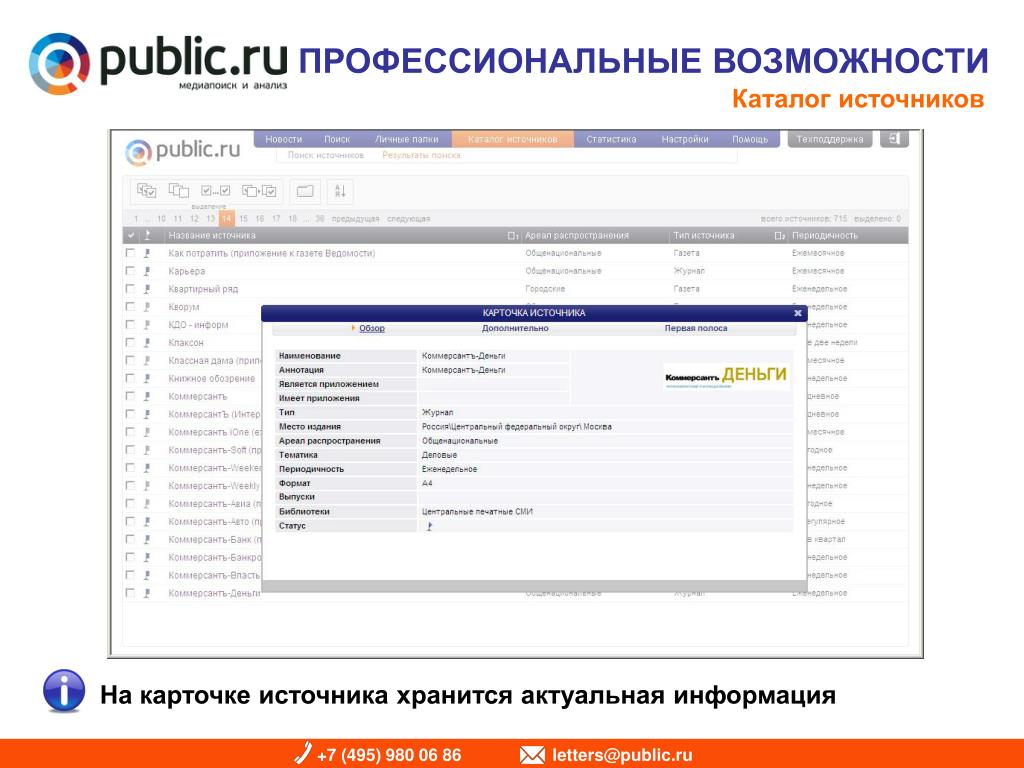Image resolution: width=1024 pixels, height=768 pixels.
Task: Open the Помощь tab
Action: click(x=750, y=139)
